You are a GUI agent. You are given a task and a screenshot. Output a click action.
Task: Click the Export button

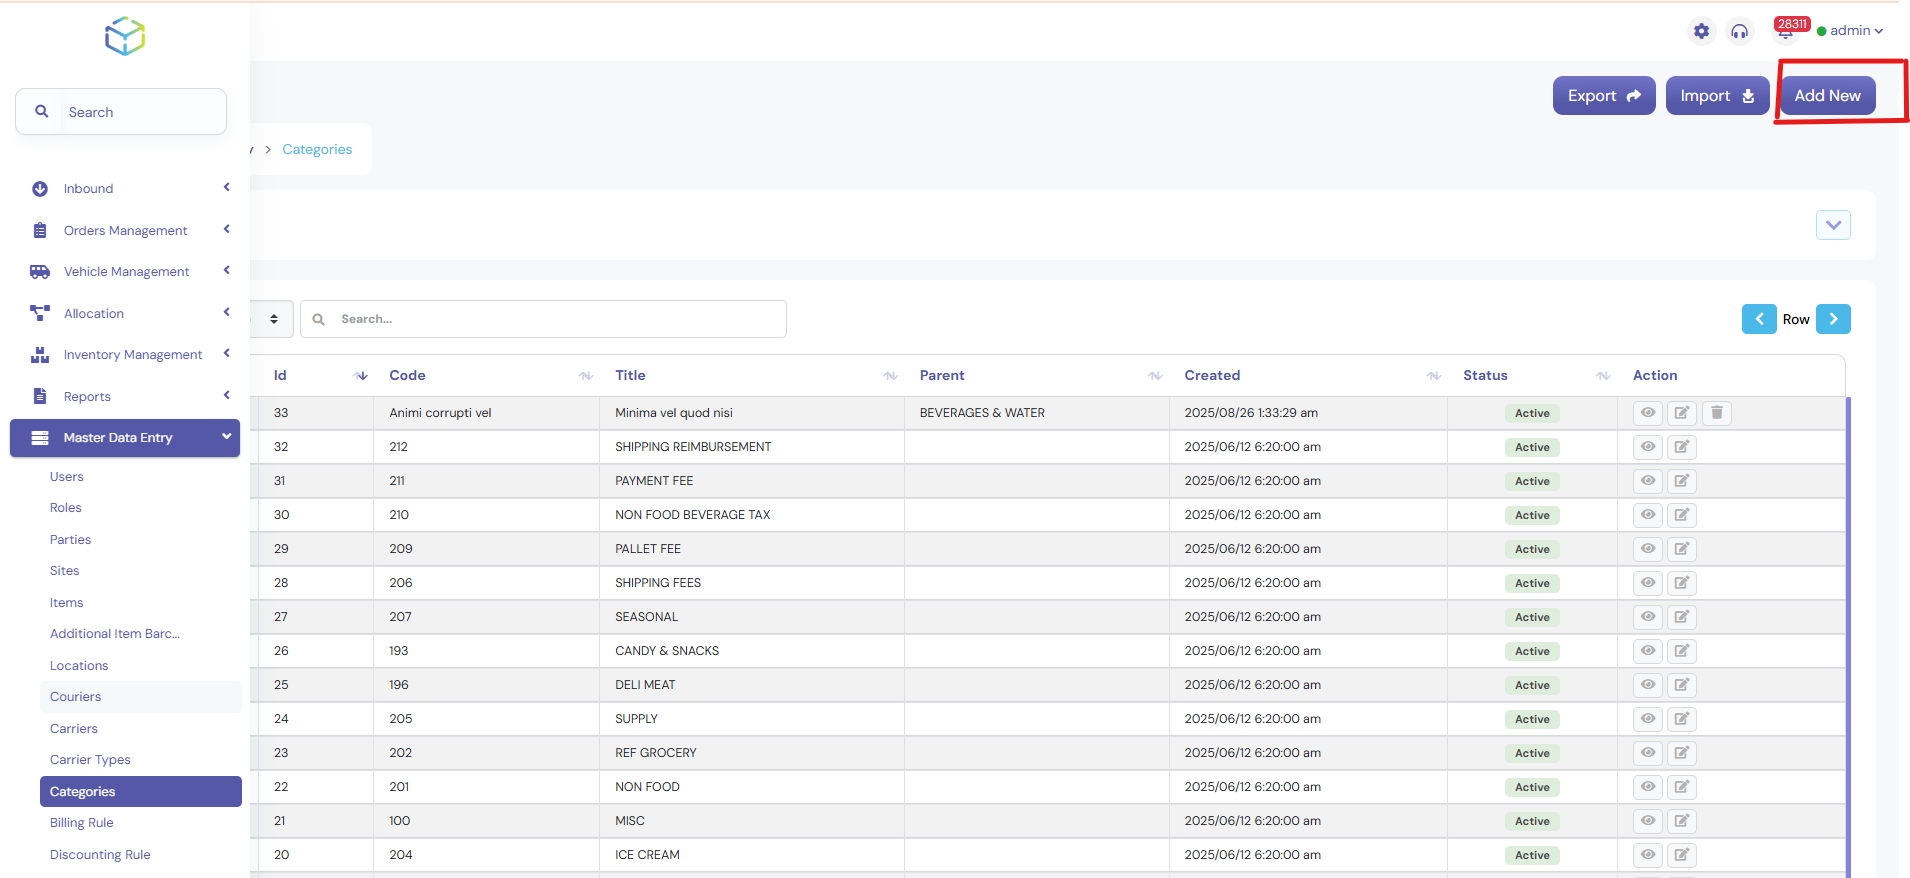click(x=1603, y=96)
